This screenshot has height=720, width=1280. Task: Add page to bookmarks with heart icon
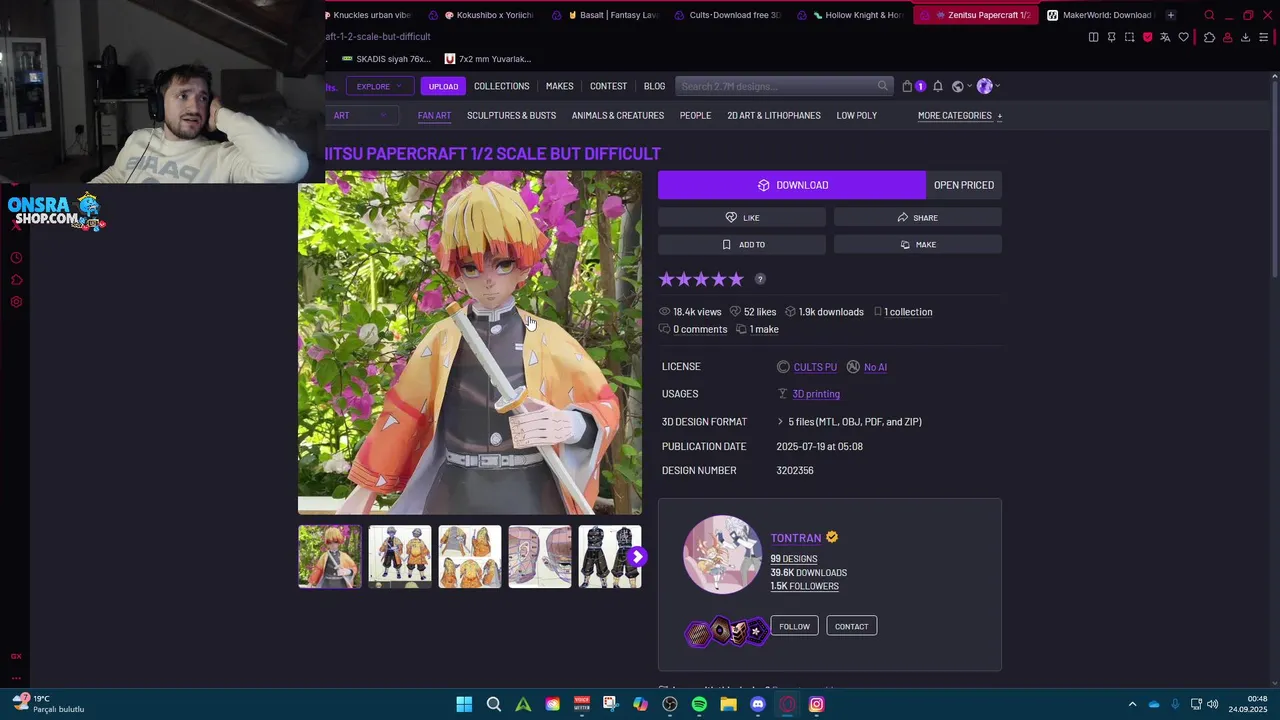[1184, 37]
